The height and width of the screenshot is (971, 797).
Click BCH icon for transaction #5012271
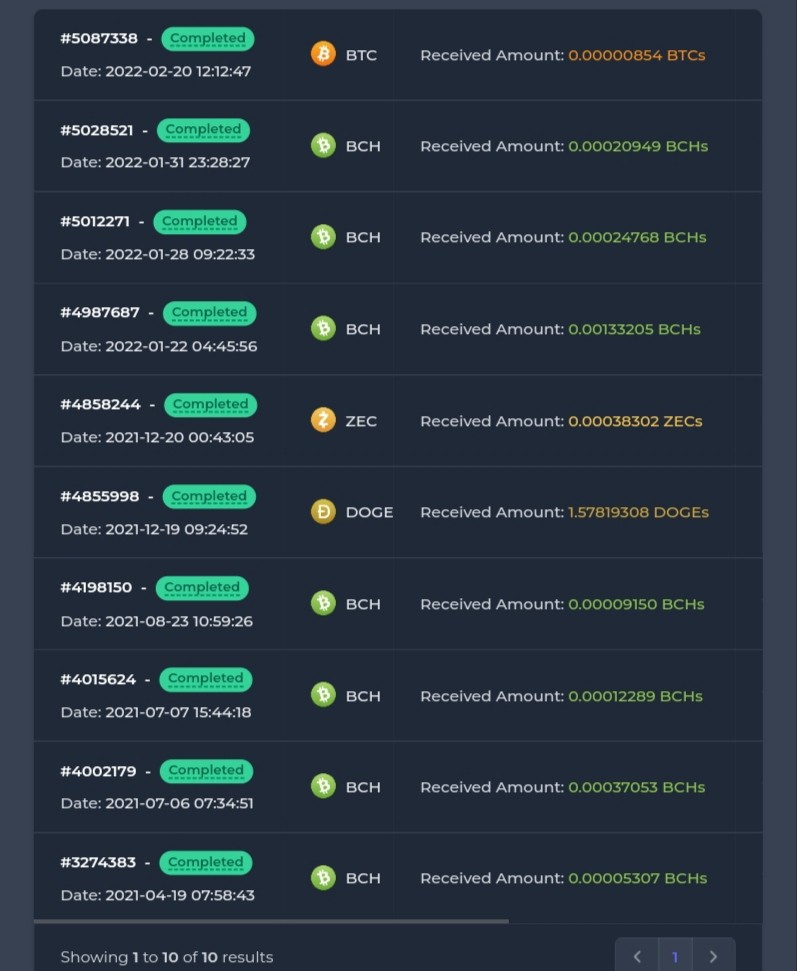pos(323,237)
